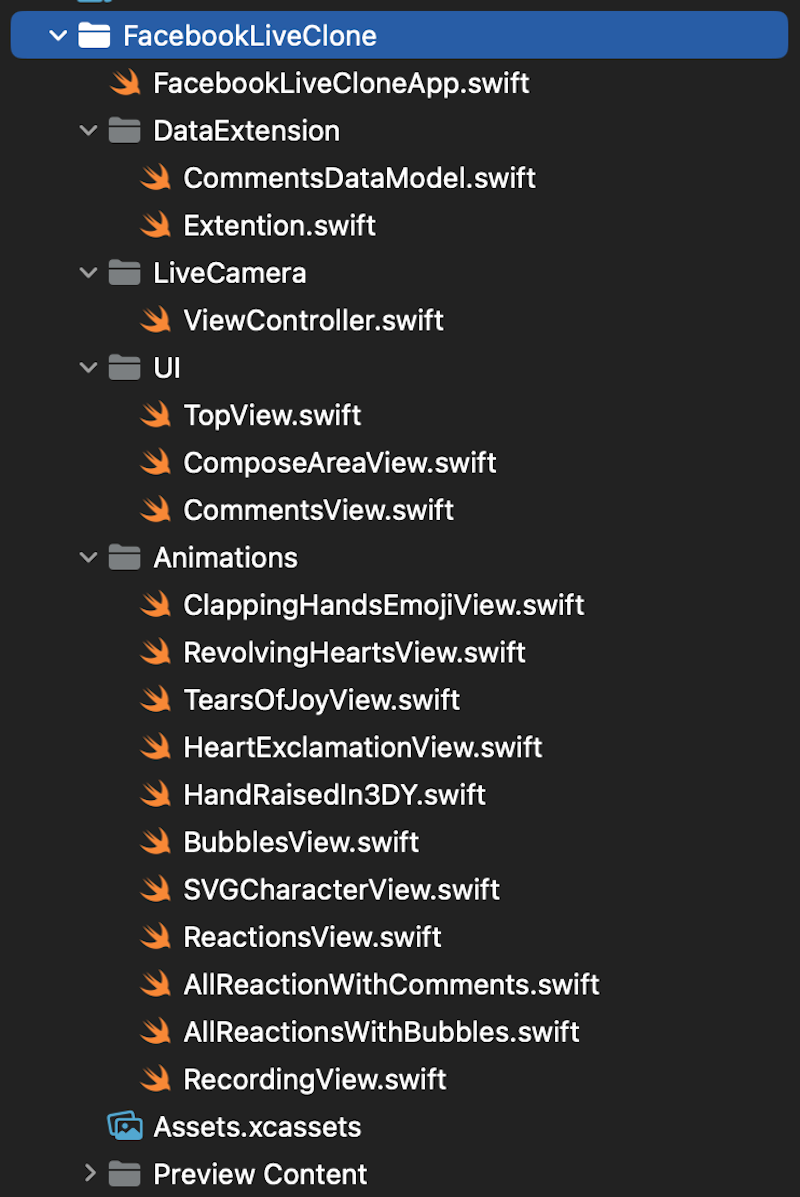The width and height of the screenshot is (800, 1197).
Task: Select ComposeAreaView.swift in the navigator
Action: (x=340, y=463)
